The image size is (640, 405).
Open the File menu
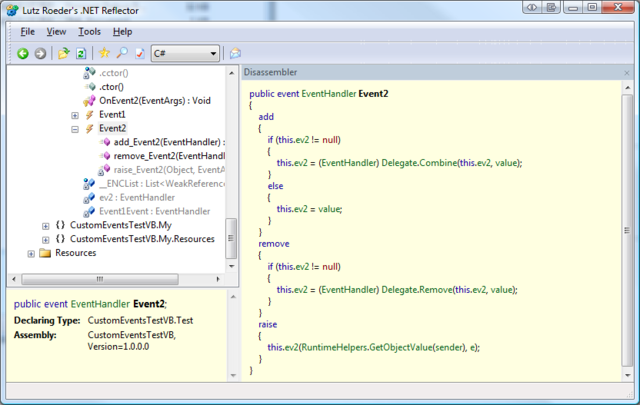(27, 32)
